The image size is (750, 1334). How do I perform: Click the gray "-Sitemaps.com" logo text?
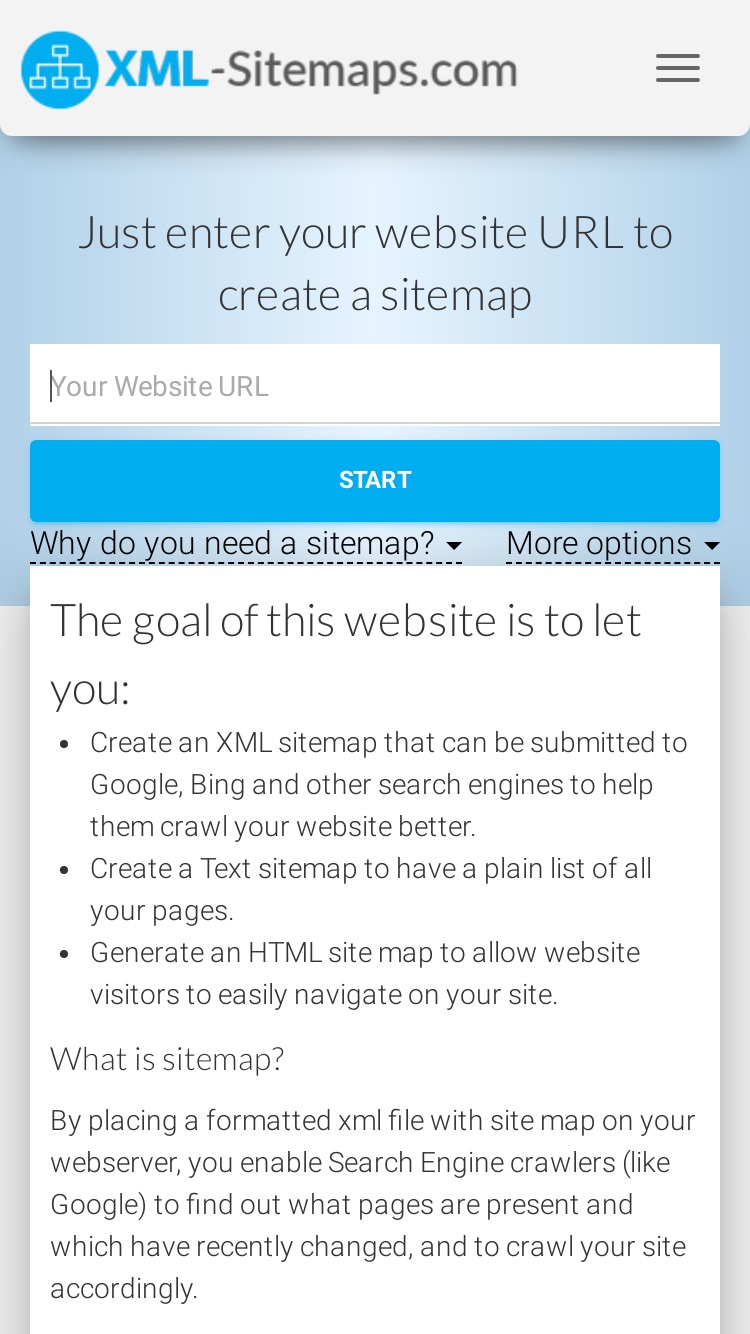coord(363,70)
